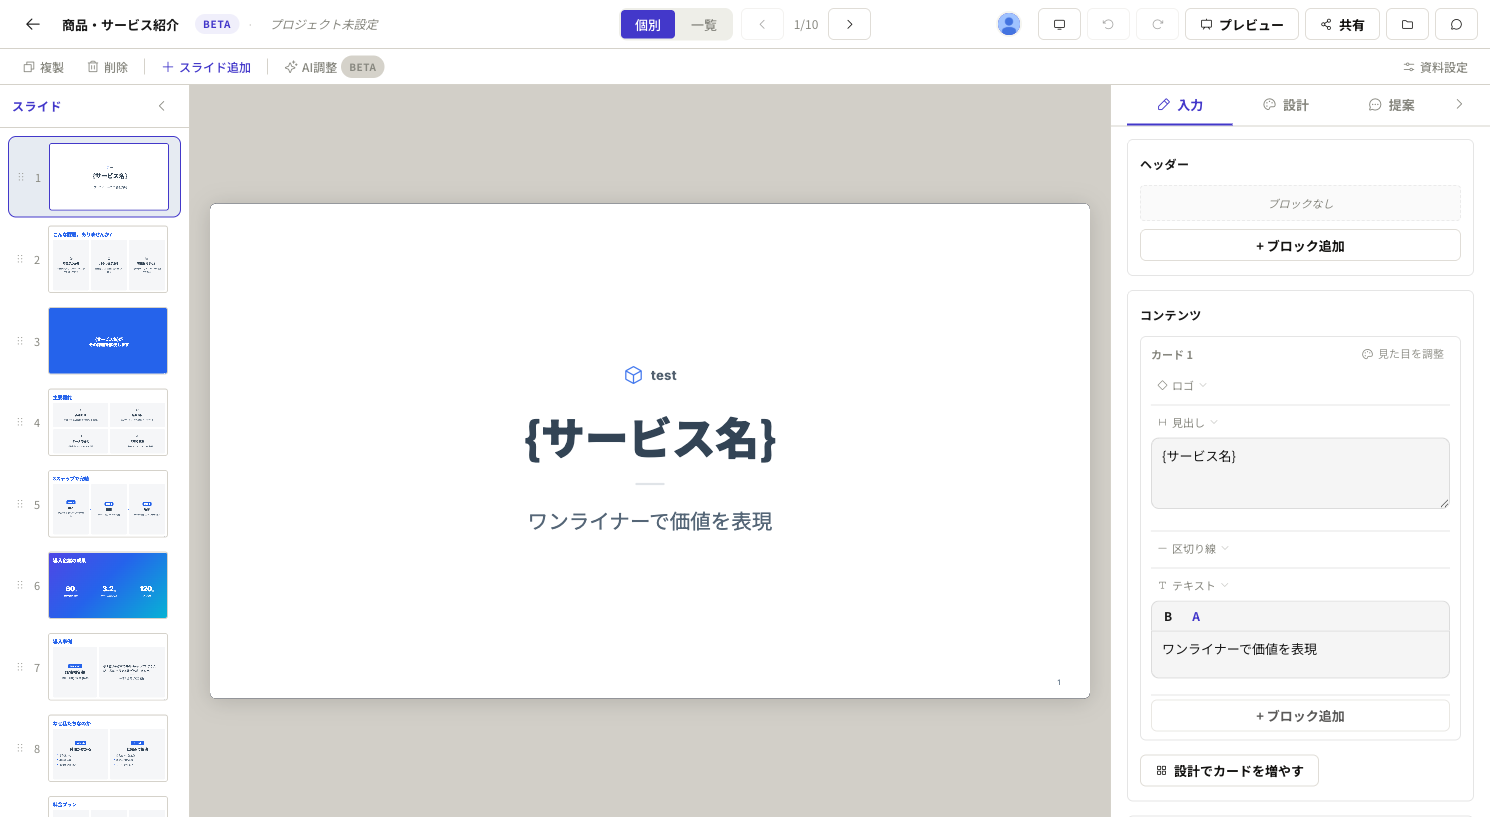
Task: Click the presentation screen icon
Action: click(1059, 24)
